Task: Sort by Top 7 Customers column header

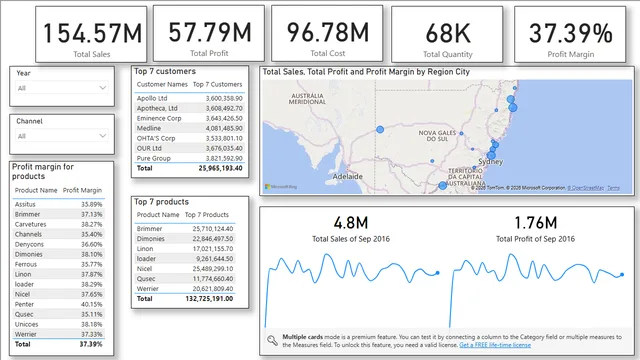Action: tap(218, 84)
